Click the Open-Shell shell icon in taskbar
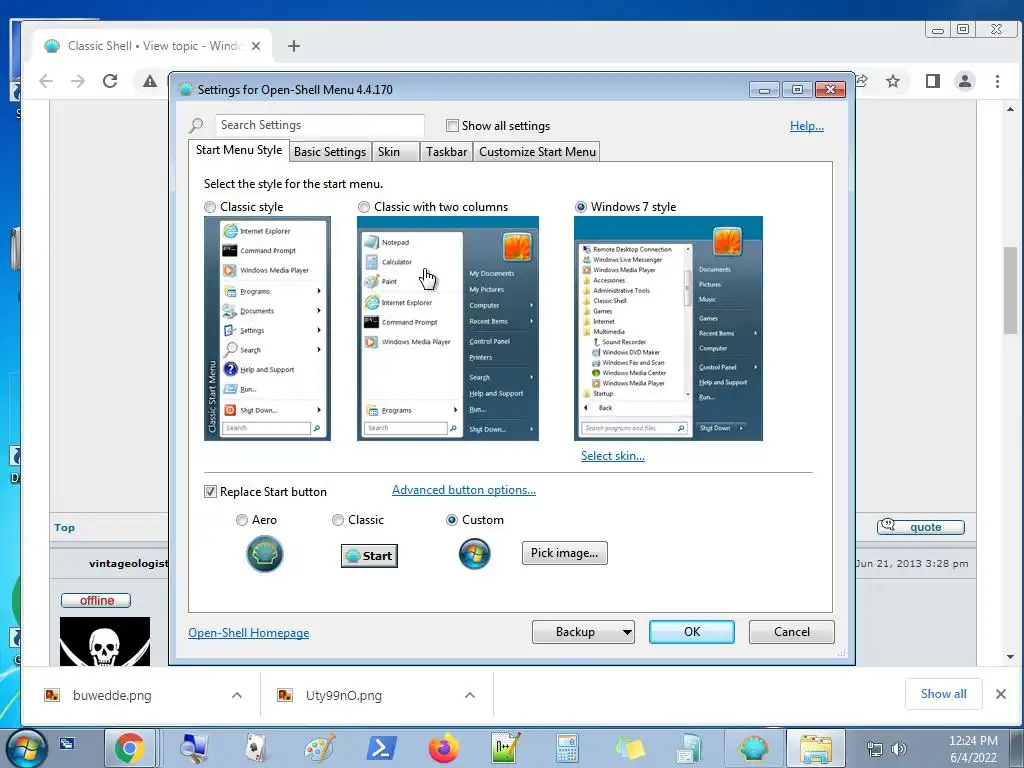This screenshot has height=768, width=1024. (x=754, y=748)
